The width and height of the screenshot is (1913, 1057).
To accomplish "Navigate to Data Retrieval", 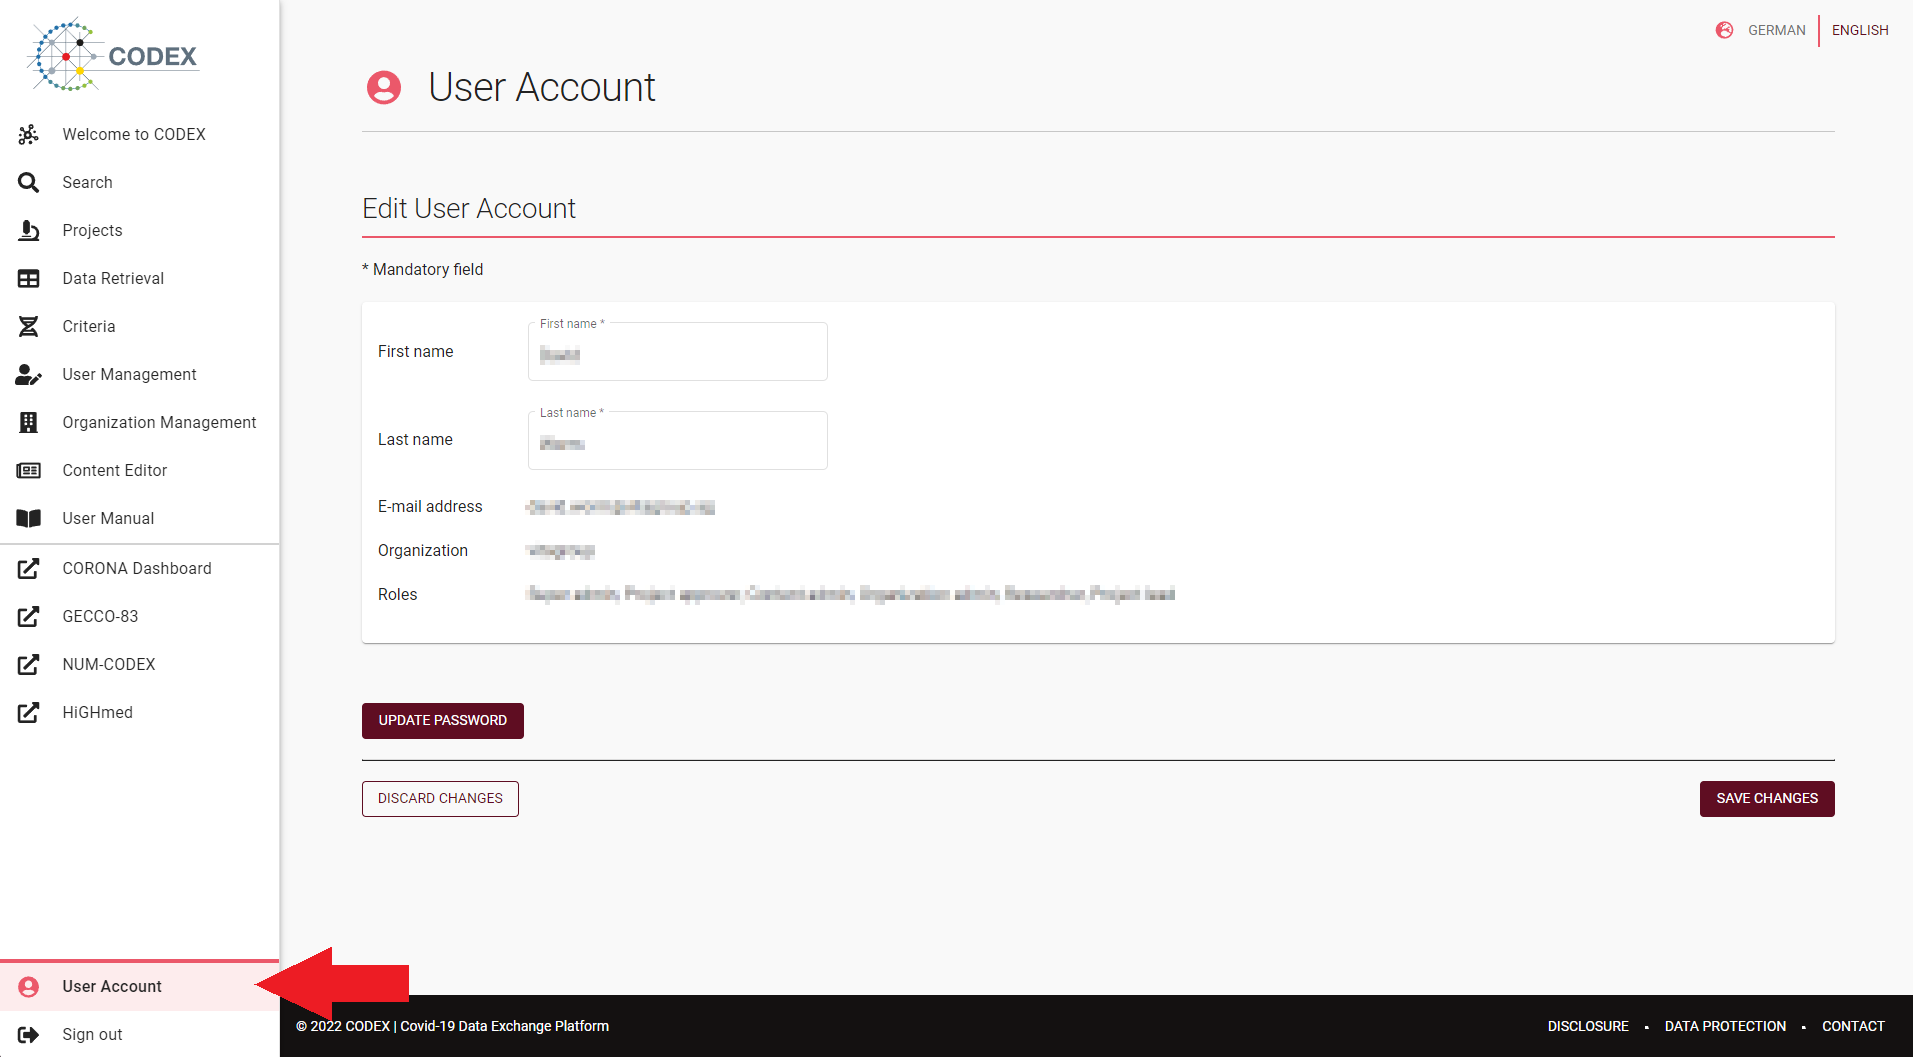I will (x=139, y=278).
